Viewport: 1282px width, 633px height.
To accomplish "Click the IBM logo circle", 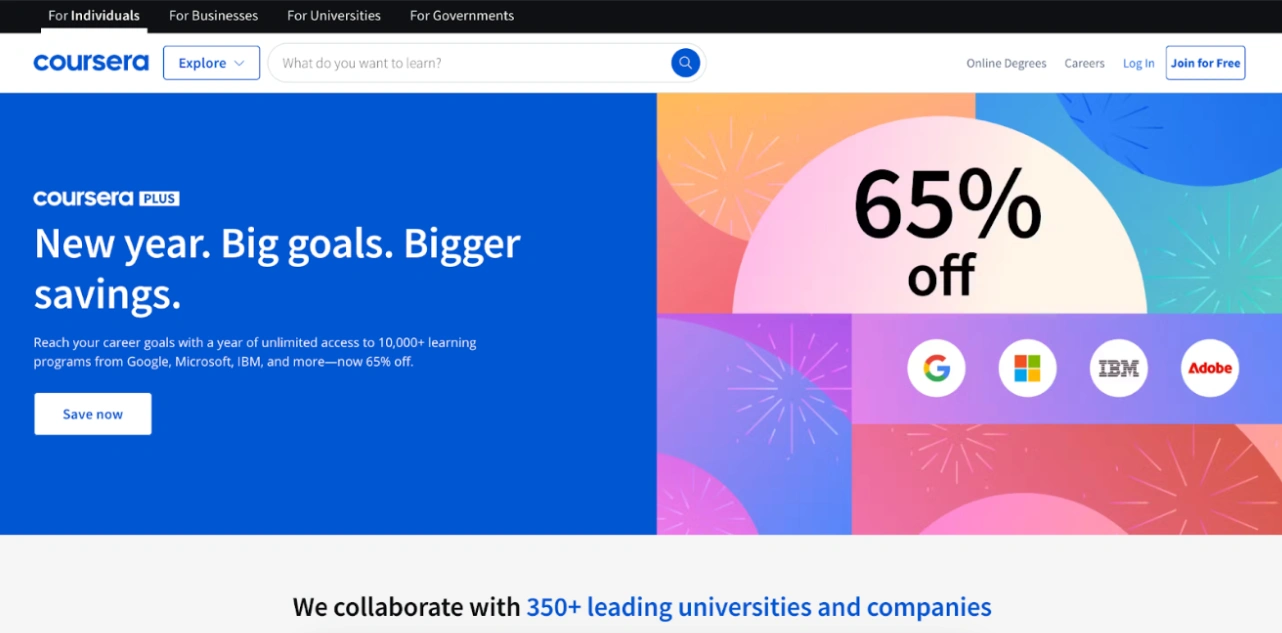I will 1118,368.
